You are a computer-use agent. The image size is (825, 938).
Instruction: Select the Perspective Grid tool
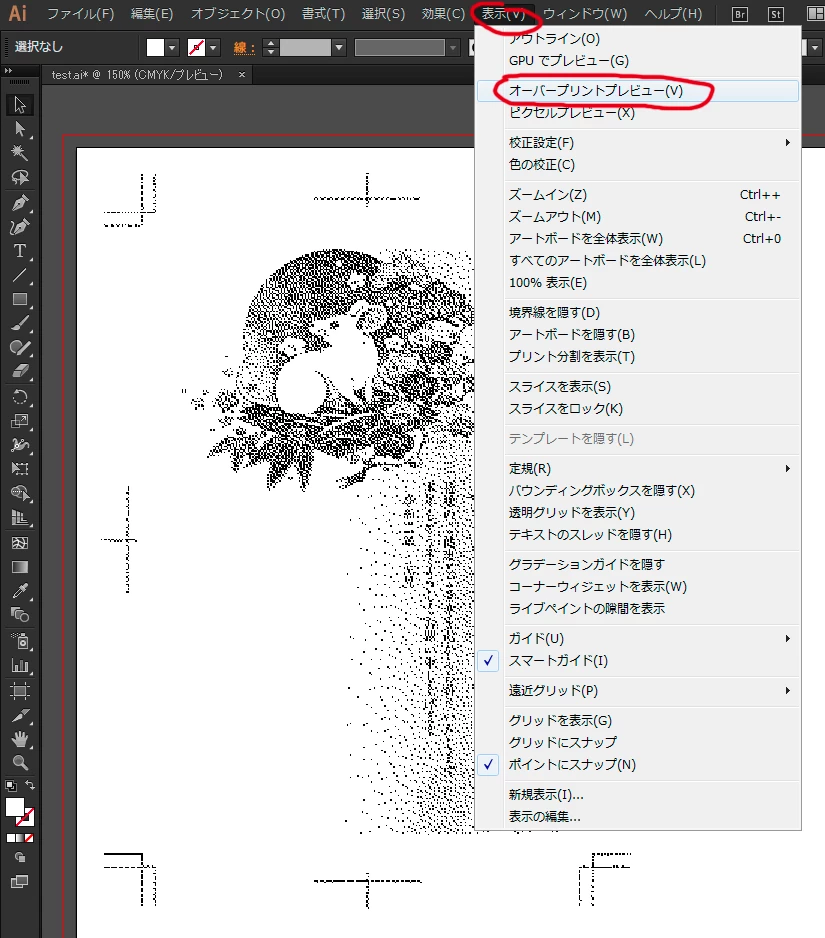pos(20,518)
